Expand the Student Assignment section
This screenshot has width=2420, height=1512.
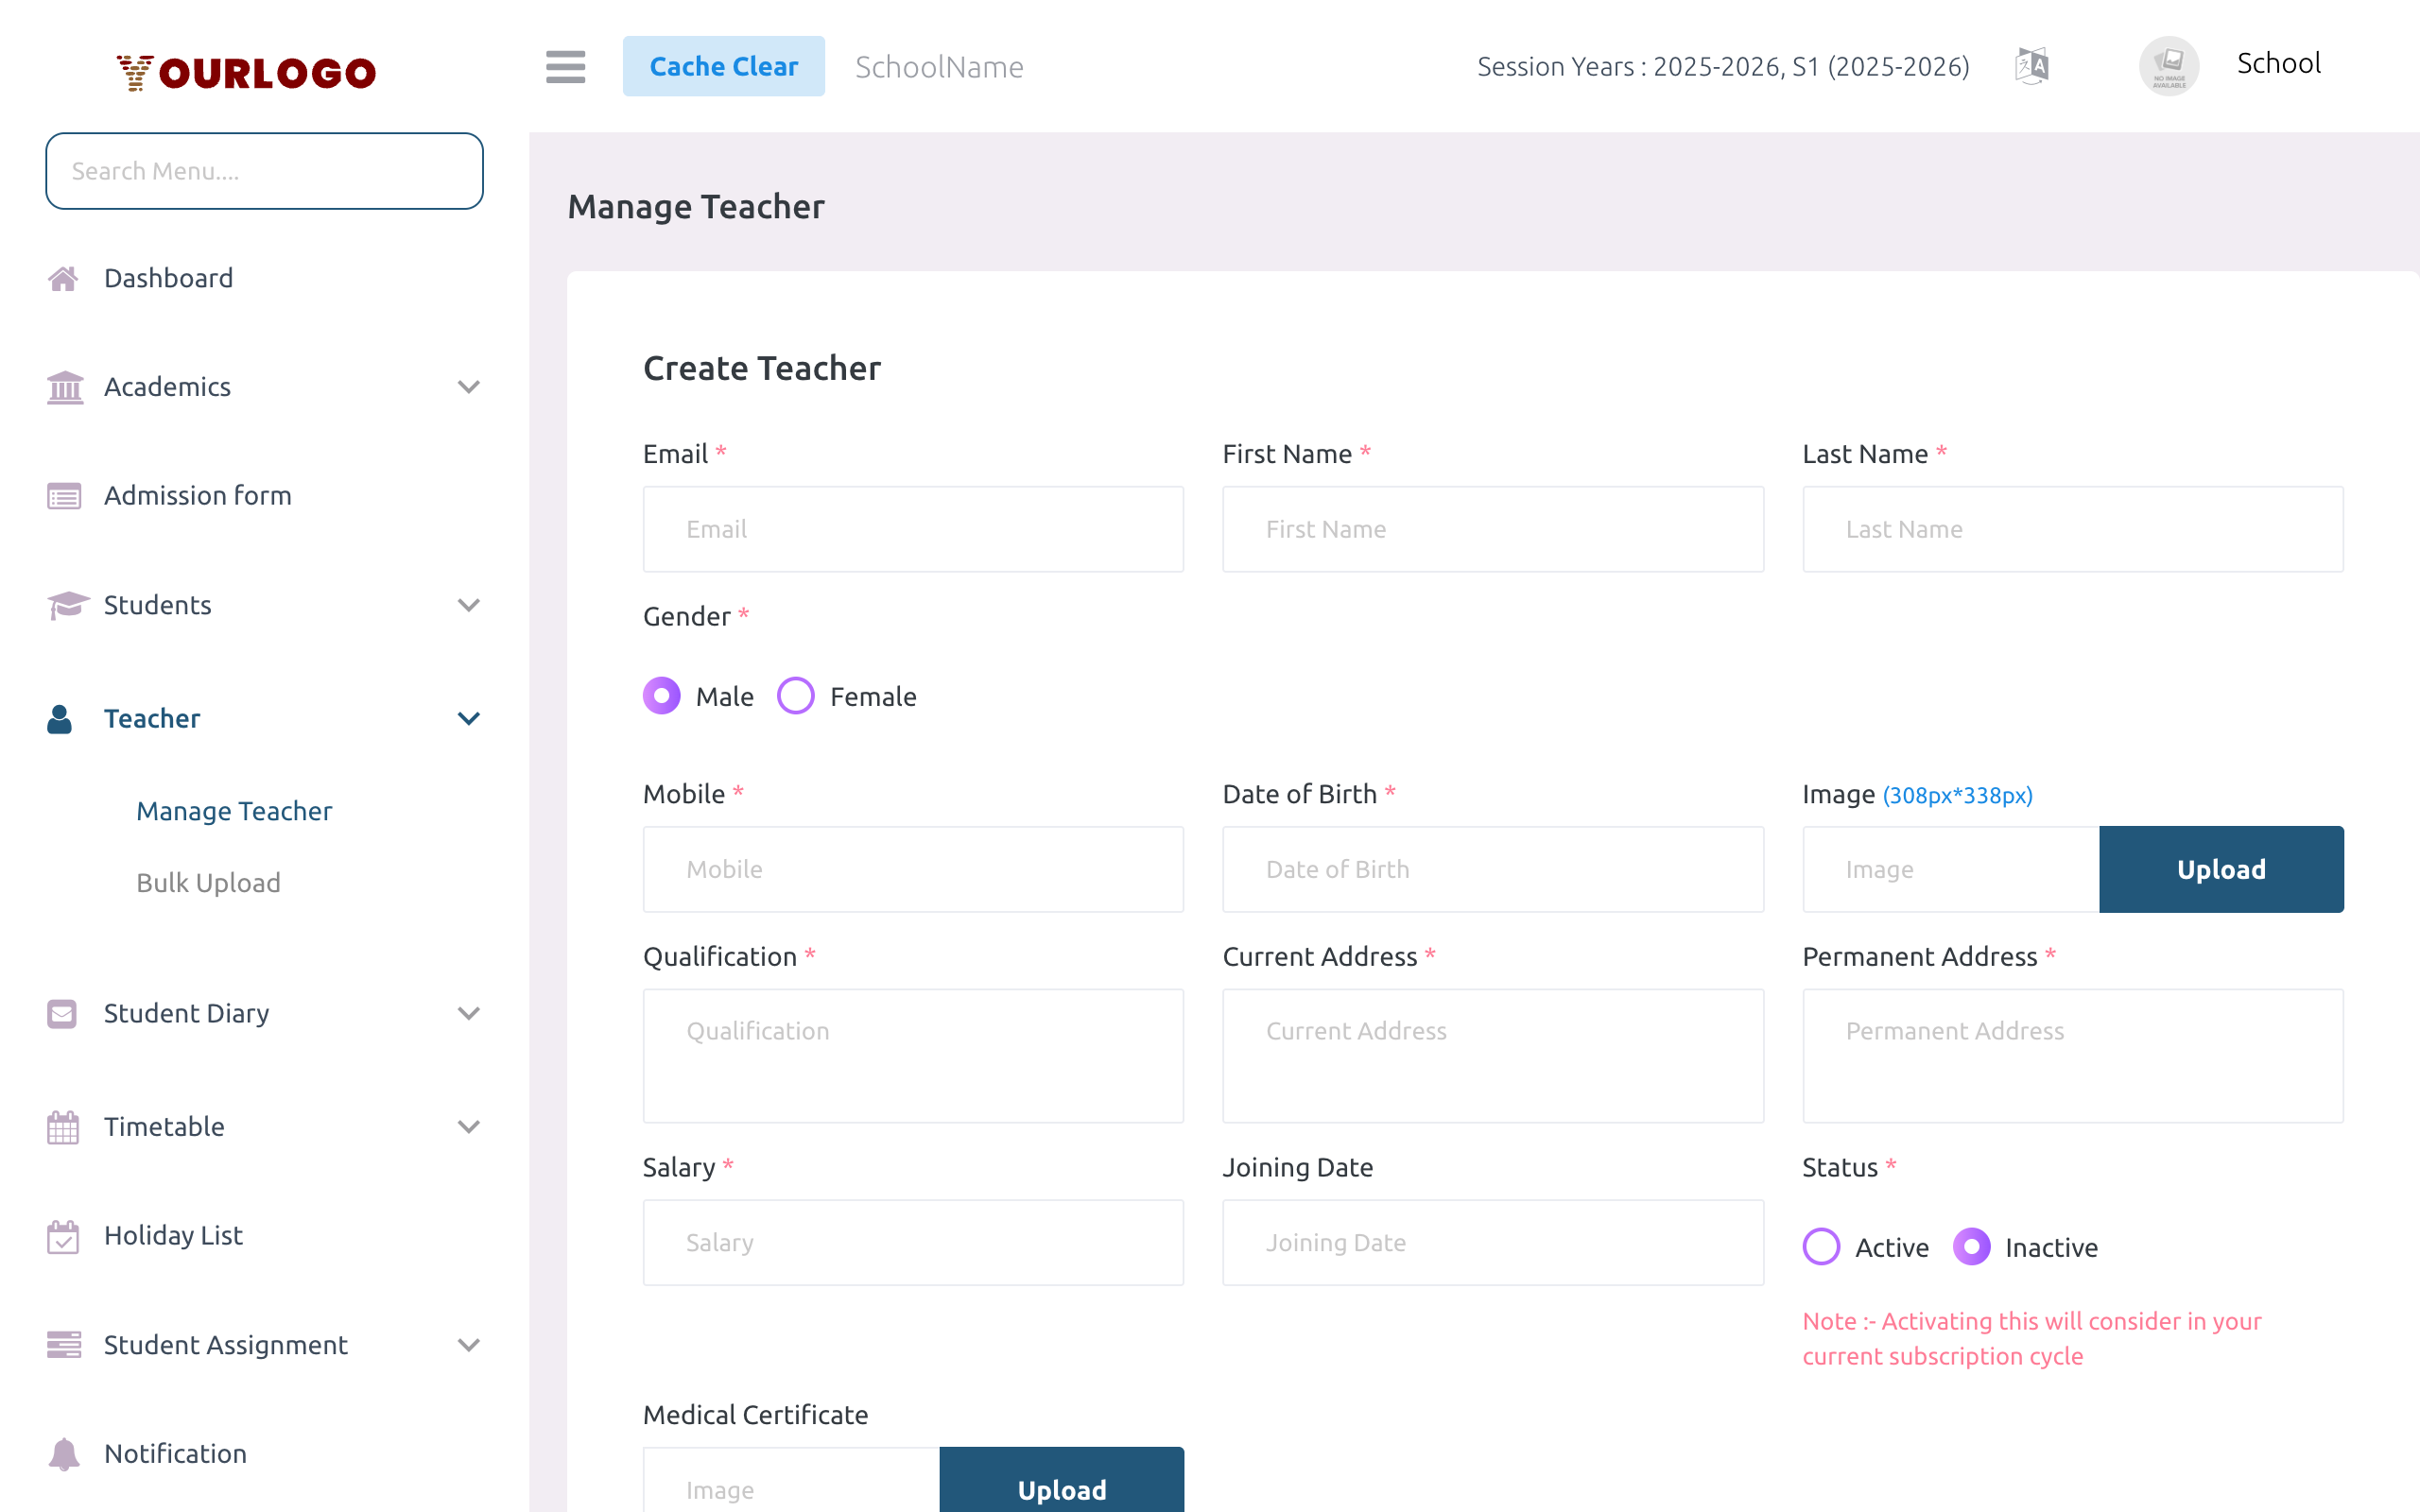(x=468, y=1345)
